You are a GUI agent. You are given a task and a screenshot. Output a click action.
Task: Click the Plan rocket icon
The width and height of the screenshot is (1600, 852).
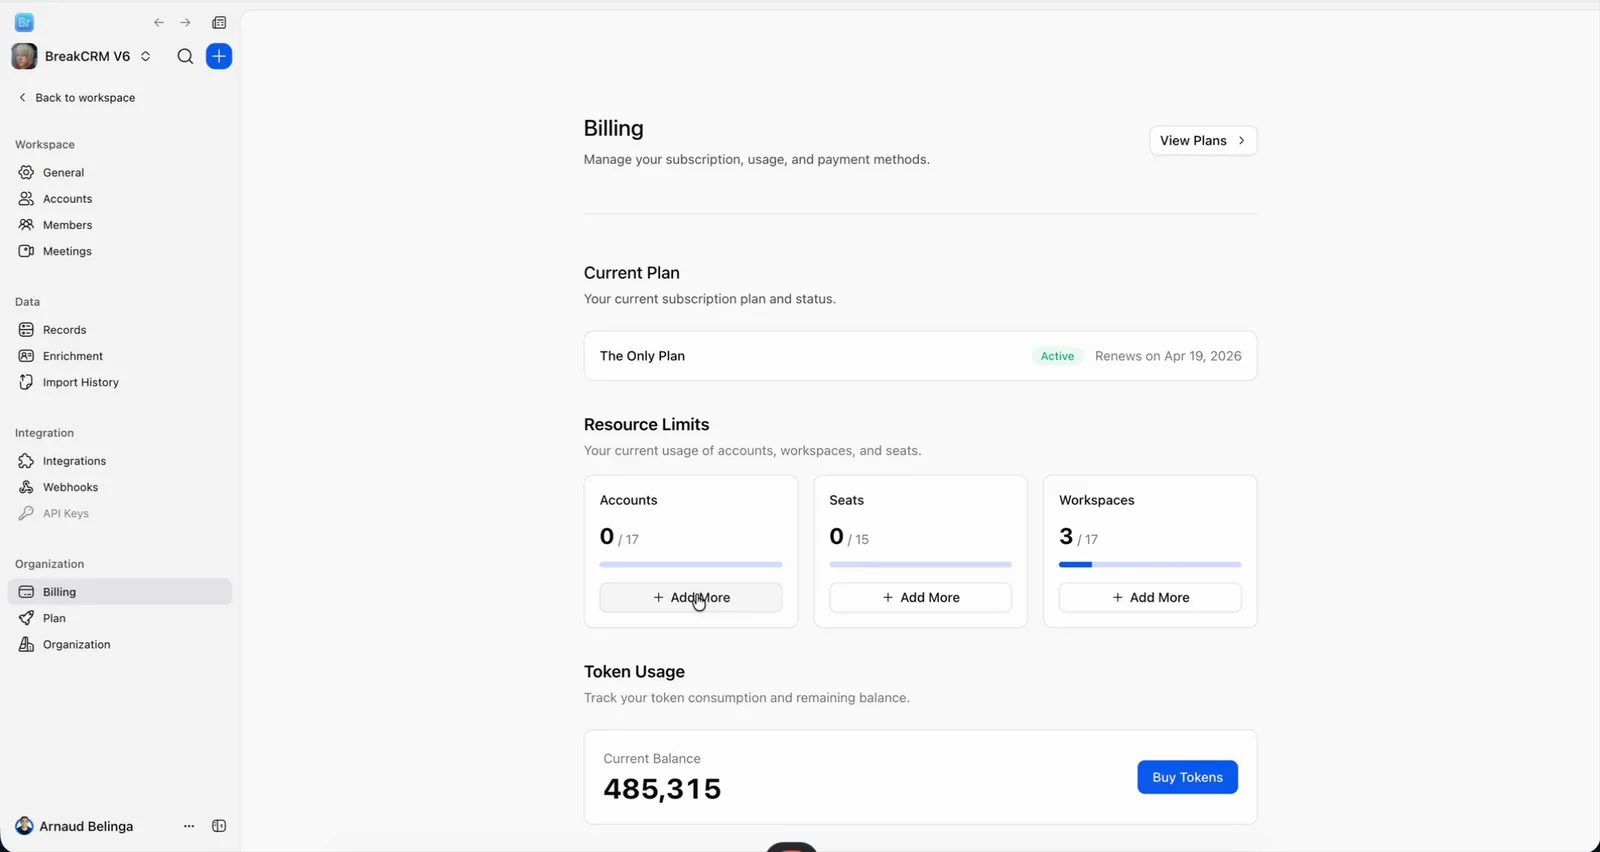pyautogui.click(x=26, y=618)
